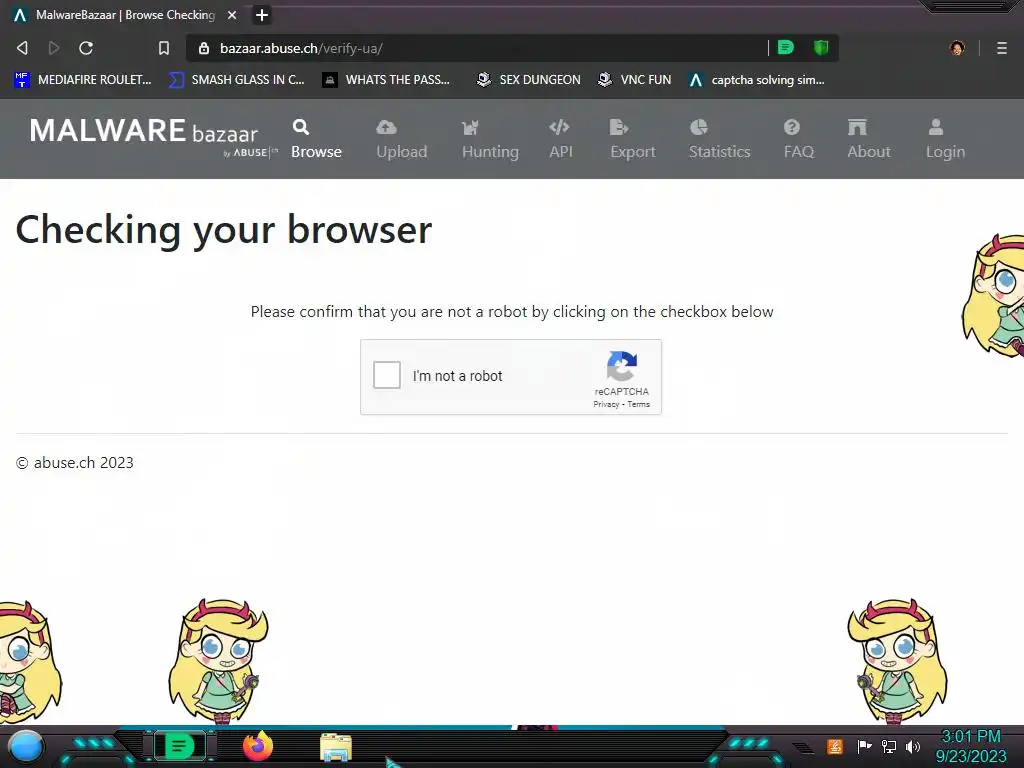Image resolution: width=1024 pixels, height=768 pixels.
Task: Open the MEDIAFIRE ROULET... bookmark
Action: [83, 80]
